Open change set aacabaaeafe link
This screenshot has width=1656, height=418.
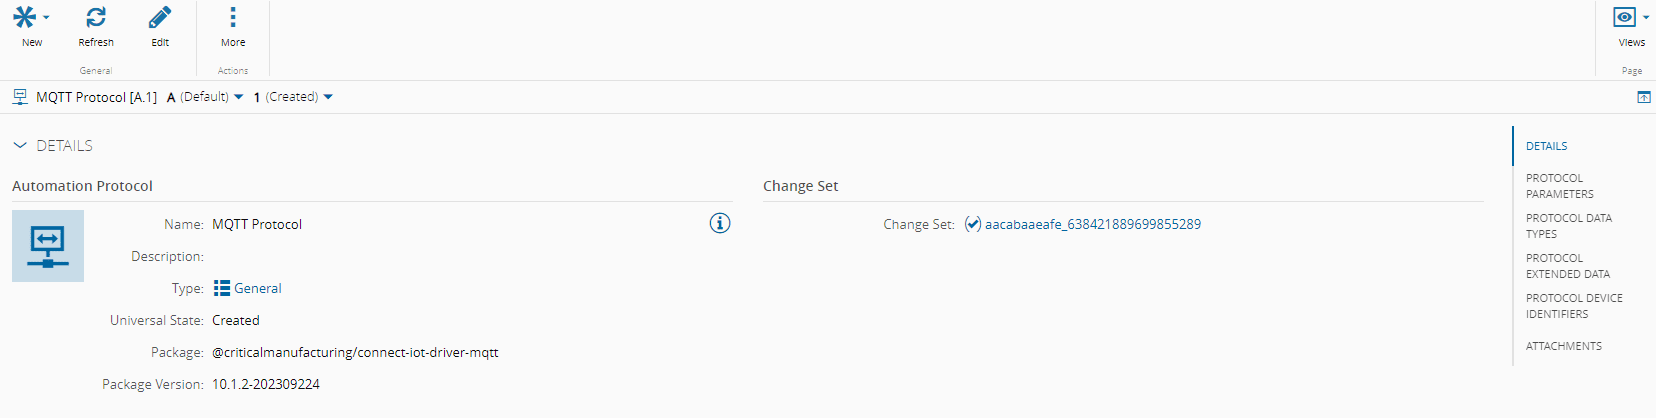1092,224
